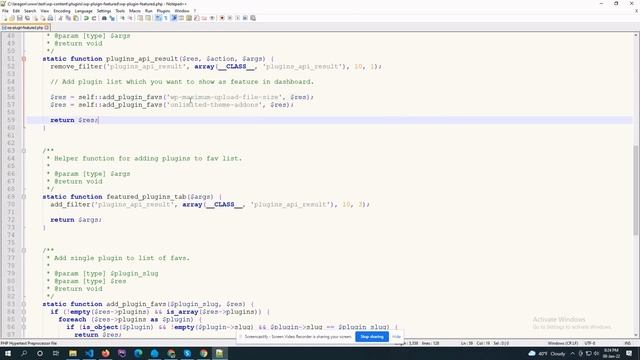The image size is (640, 360).
Task: Click the Close file toolbar icon
Action: (x=36, y=18)
